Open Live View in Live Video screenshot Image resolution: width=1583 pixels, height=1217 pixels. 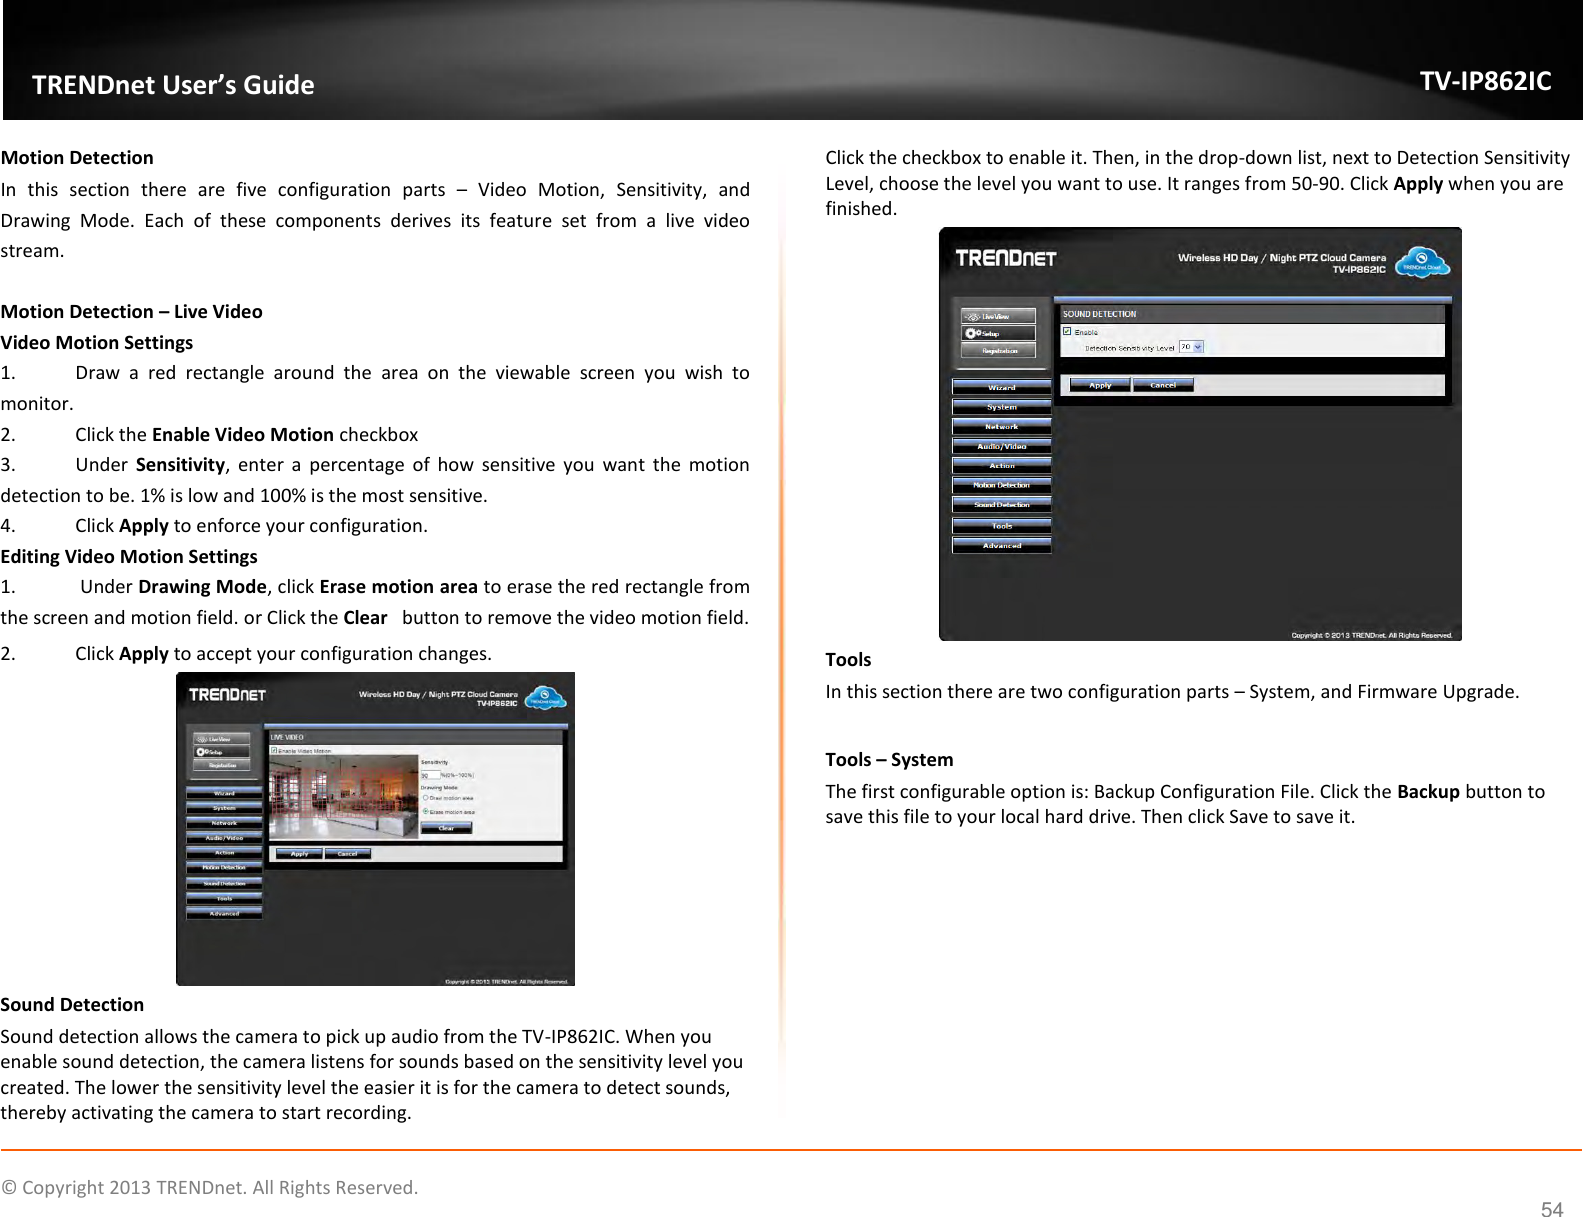click(222, 739)
